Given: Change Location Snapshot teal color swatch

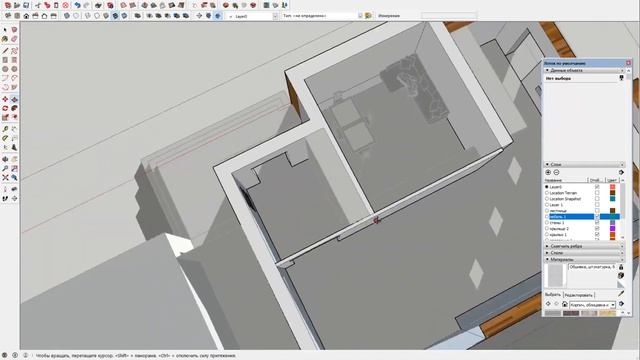Looking at the screenshot, I should pos(612,199).
